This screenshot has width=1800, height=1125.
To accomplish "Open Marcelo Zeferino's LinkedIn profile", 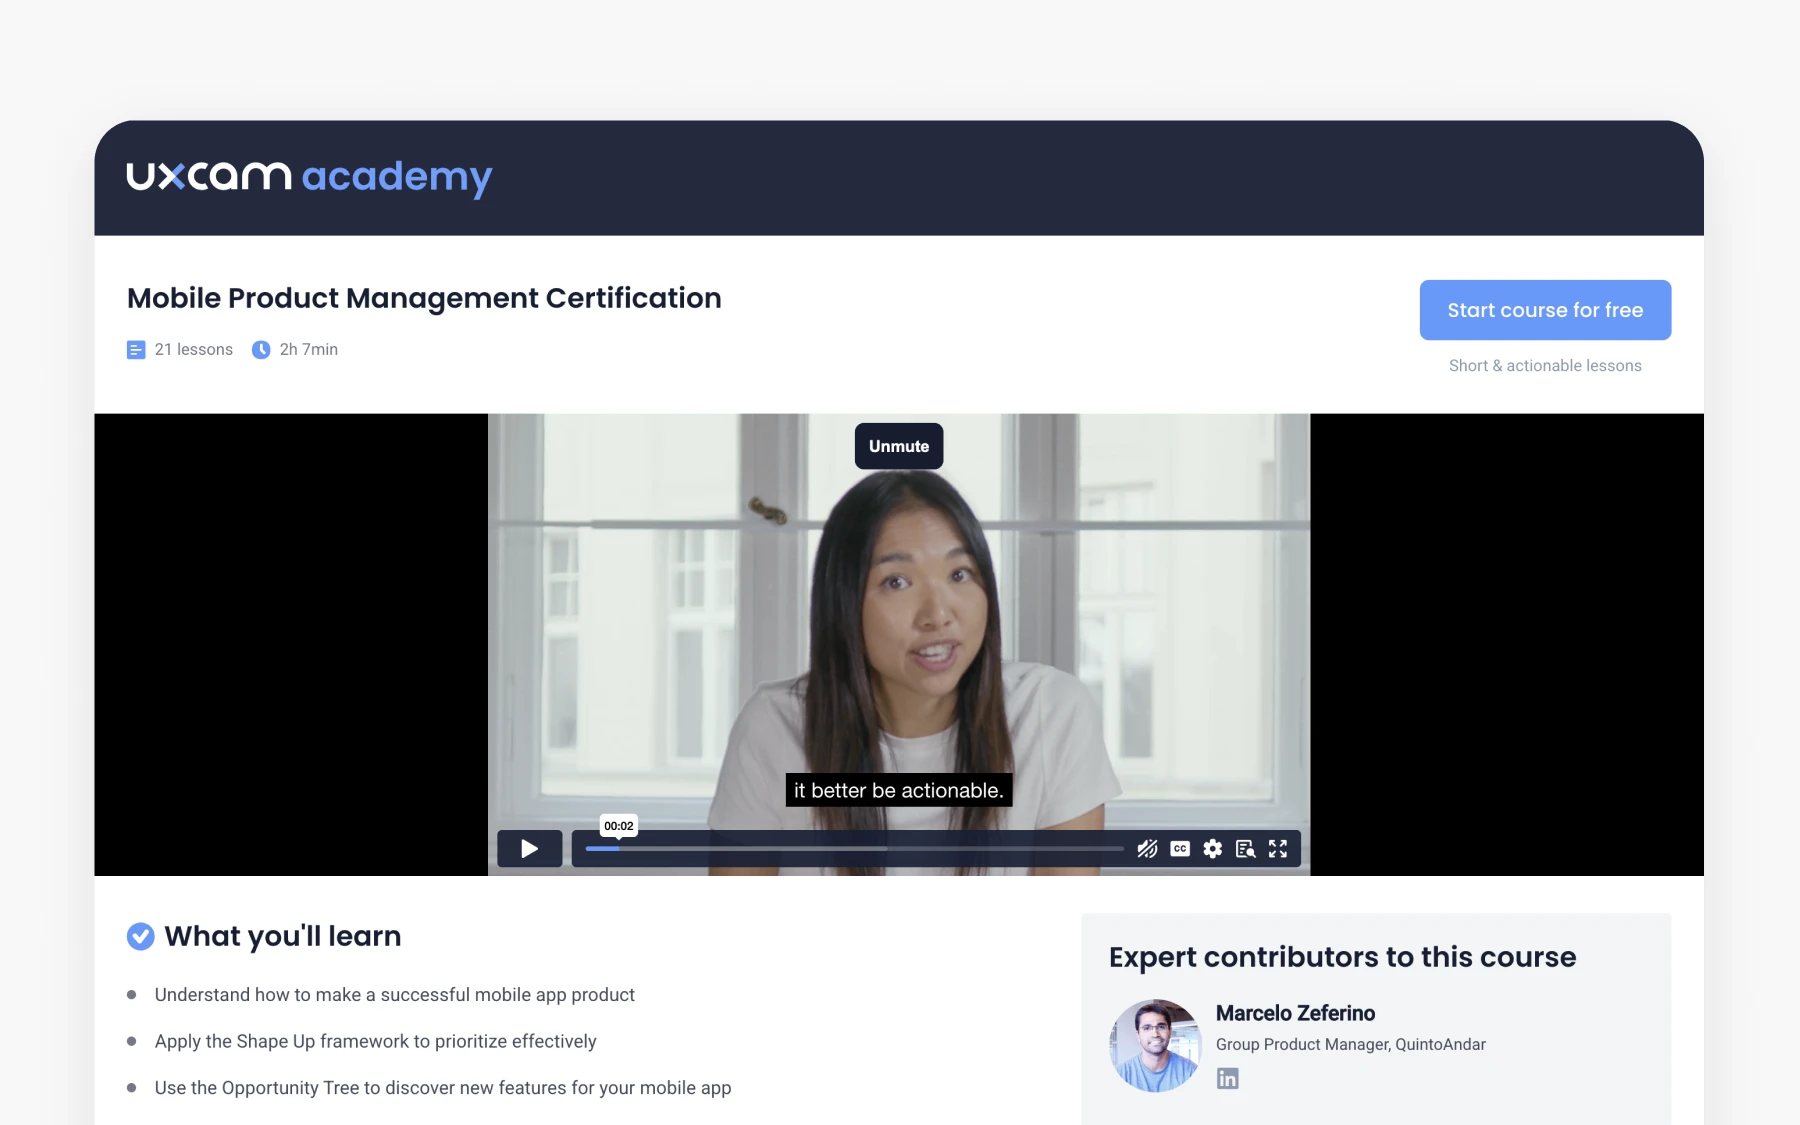I will point(1227,1078).
